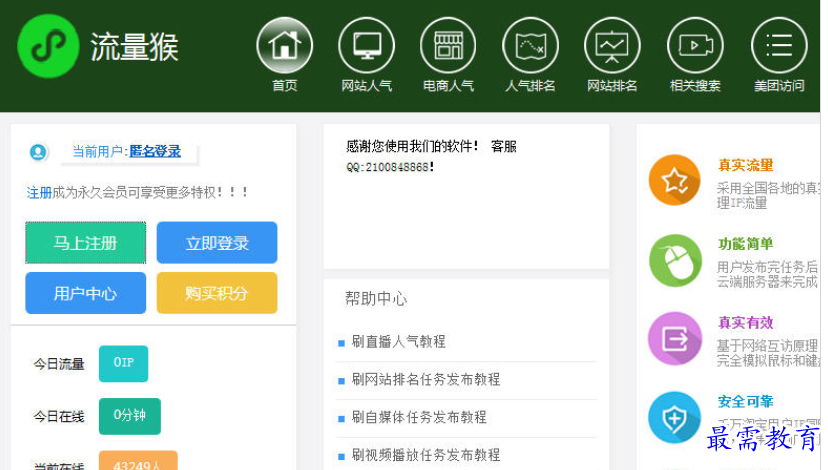Open the 美团访问 list icon
The height and width of the screenshot is (470, 828).
pos(779,45)
